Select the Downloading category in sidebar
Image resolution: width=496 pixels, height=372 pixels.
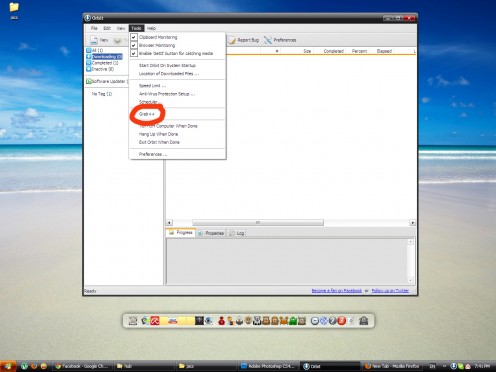point(107,57)
